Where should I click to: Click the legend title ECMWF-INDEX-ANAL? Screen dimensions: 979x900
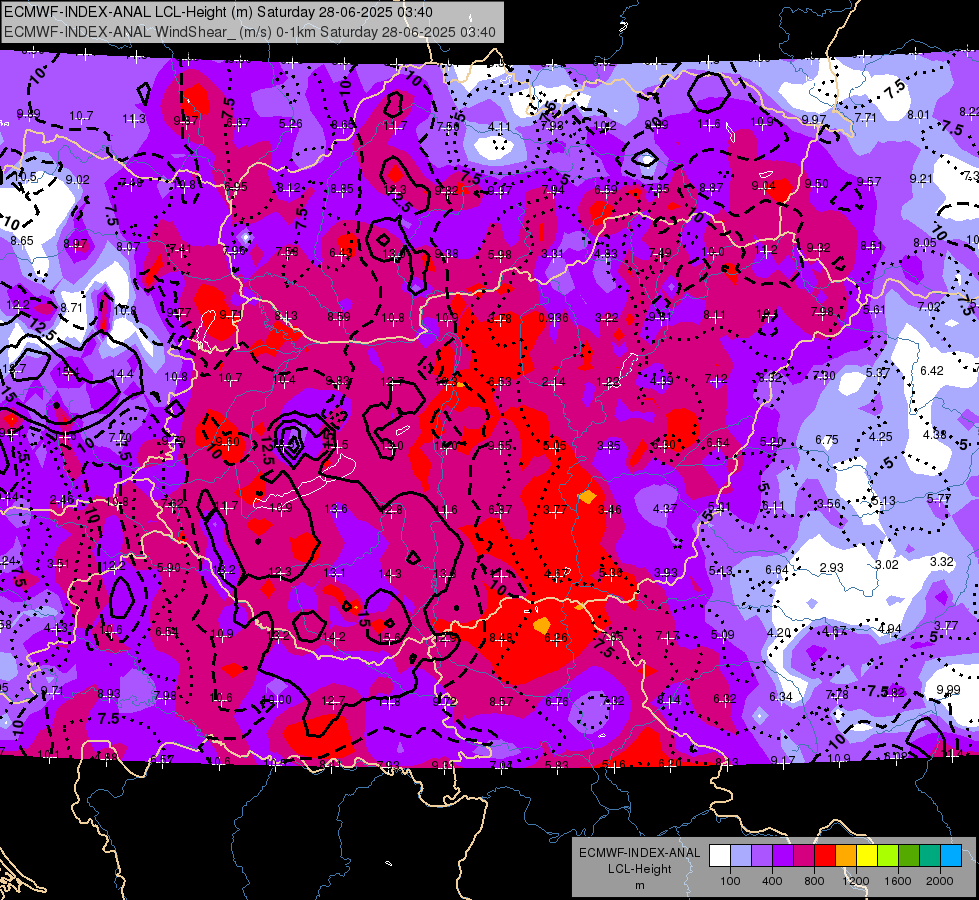click(x=639, y=853)
